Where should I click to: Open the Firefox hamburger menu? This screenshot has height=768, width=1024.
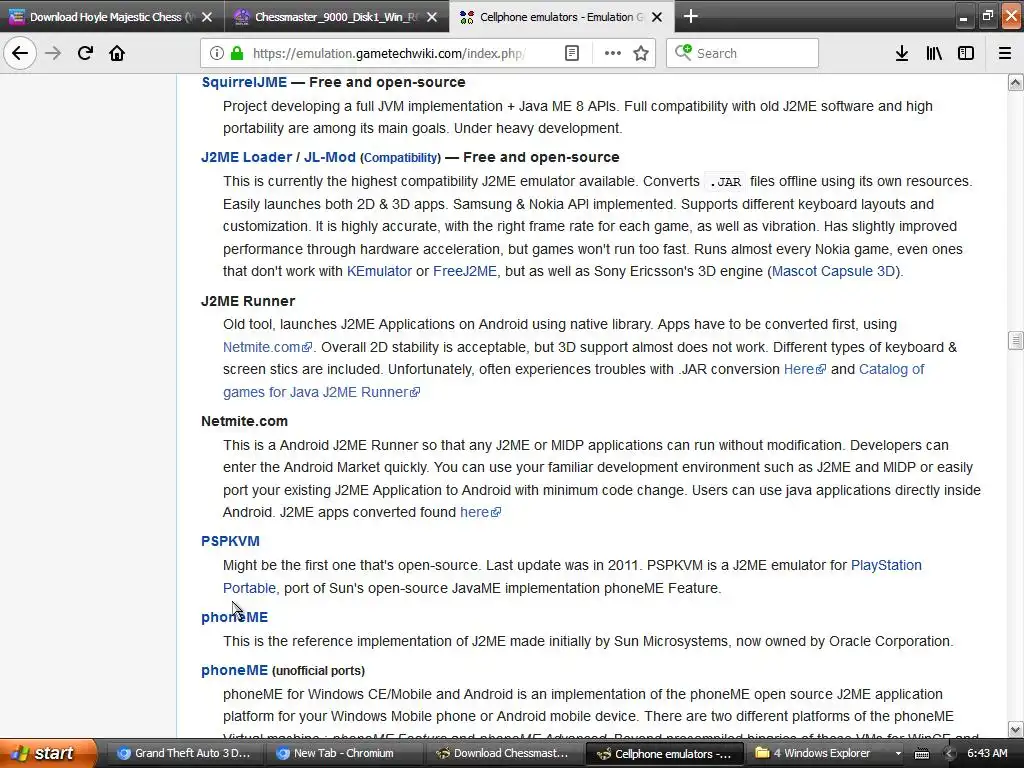tap(1004, 53)
